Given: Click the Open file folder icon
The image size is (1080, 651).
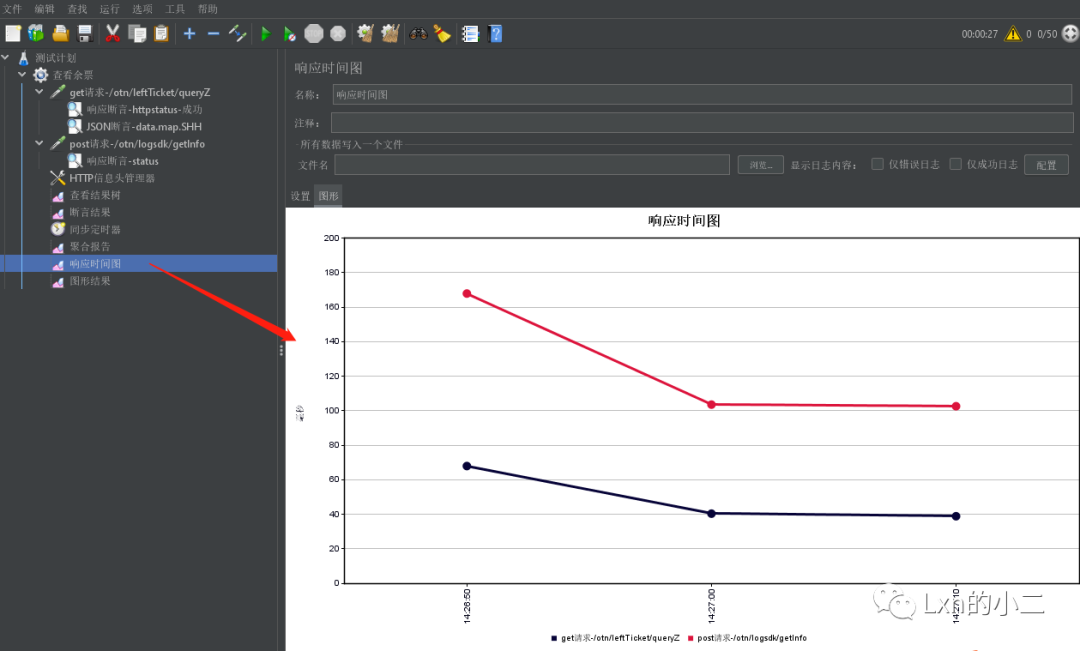Looking at the screenshot, I should [x=61, y=33].
